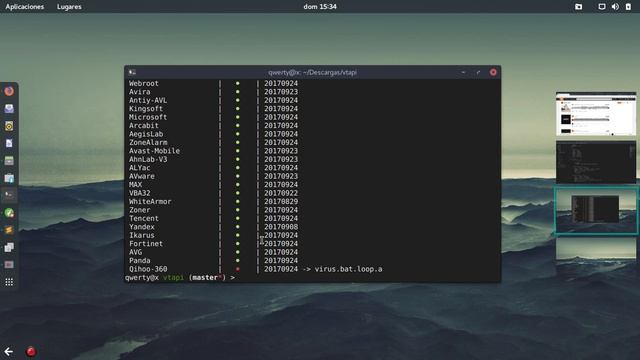Select the highlighted terminal workspace thumbnail
640x360 pixels.
pyautogui.click(x=596, y=211)
